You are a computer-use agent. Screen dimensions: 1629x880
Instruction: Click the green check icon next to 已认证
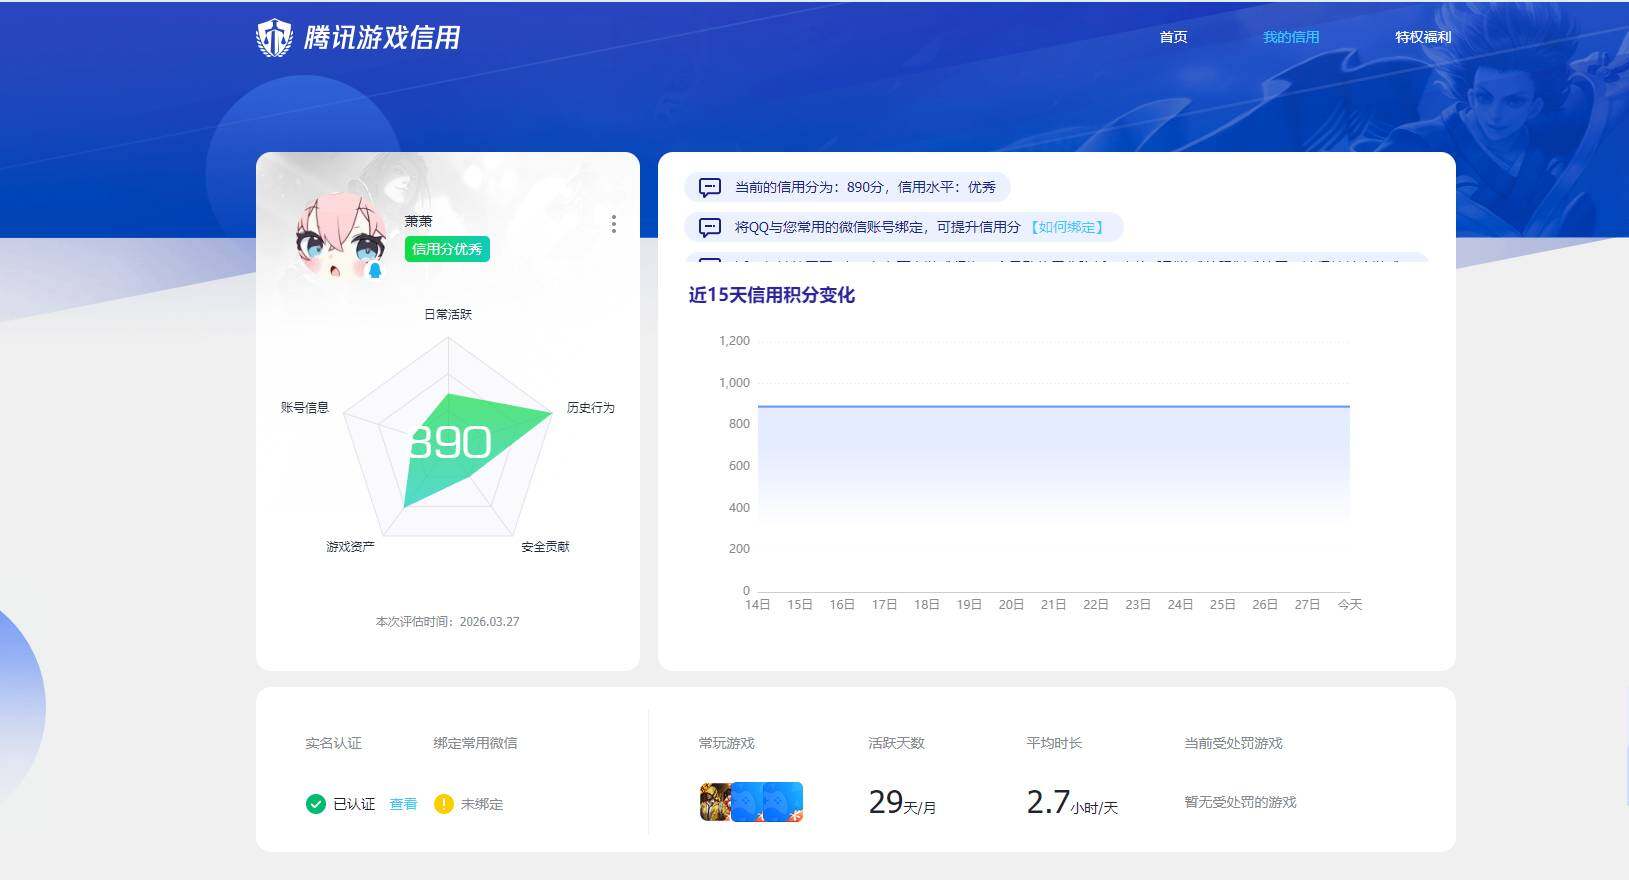pyautogui.click(x=315, y=804)
